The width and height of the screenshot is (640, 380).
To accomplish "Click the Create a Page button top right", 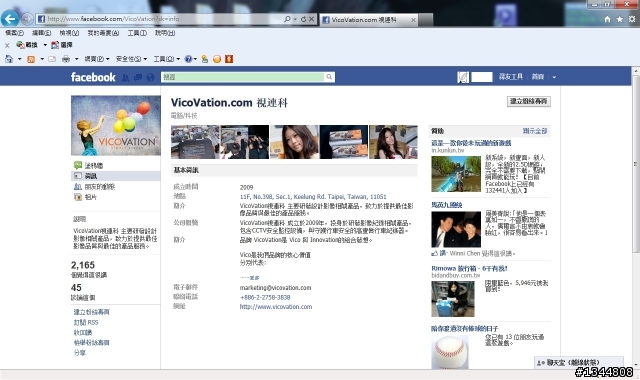I will (529, 101).
